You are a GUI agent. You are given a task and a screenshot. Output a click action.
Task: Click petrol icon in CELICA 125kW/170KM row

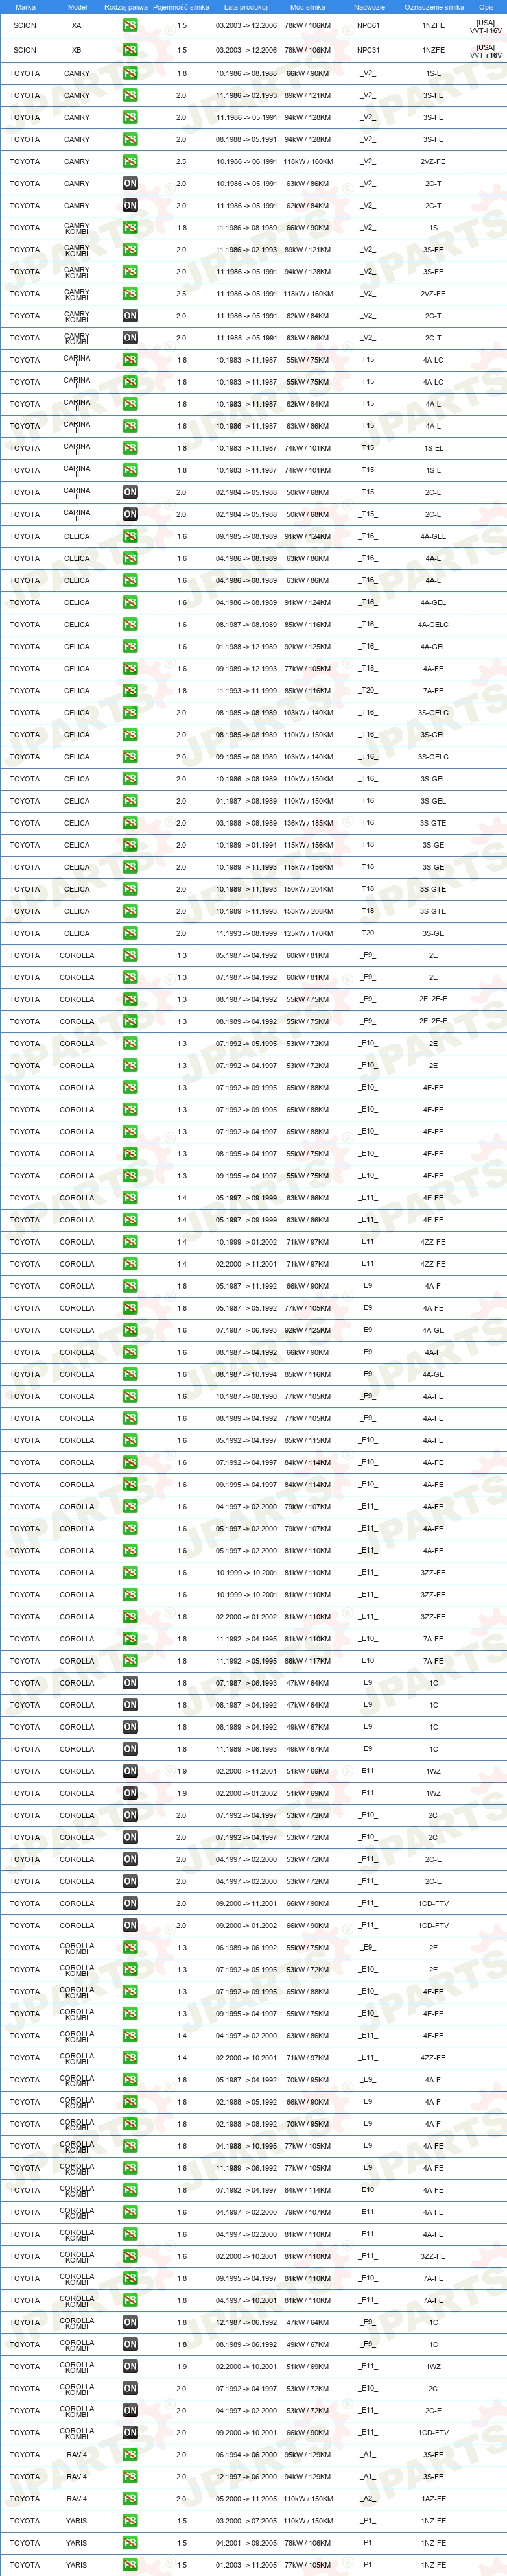click(130, 933)
